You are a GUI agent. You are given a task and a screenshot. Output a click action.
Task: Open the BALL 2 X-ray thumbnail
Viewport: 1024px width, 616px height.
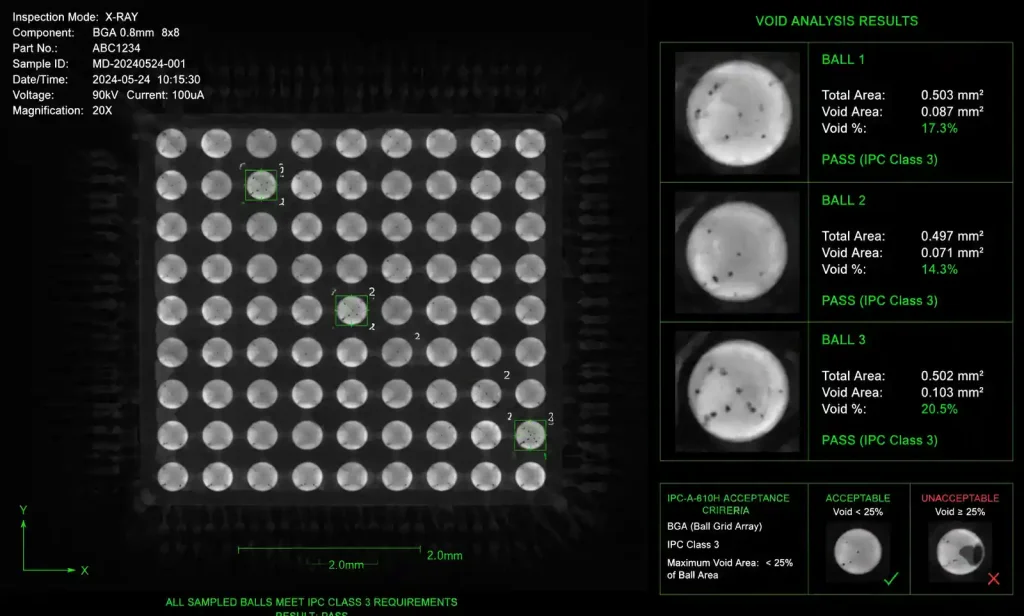[737, 252]
